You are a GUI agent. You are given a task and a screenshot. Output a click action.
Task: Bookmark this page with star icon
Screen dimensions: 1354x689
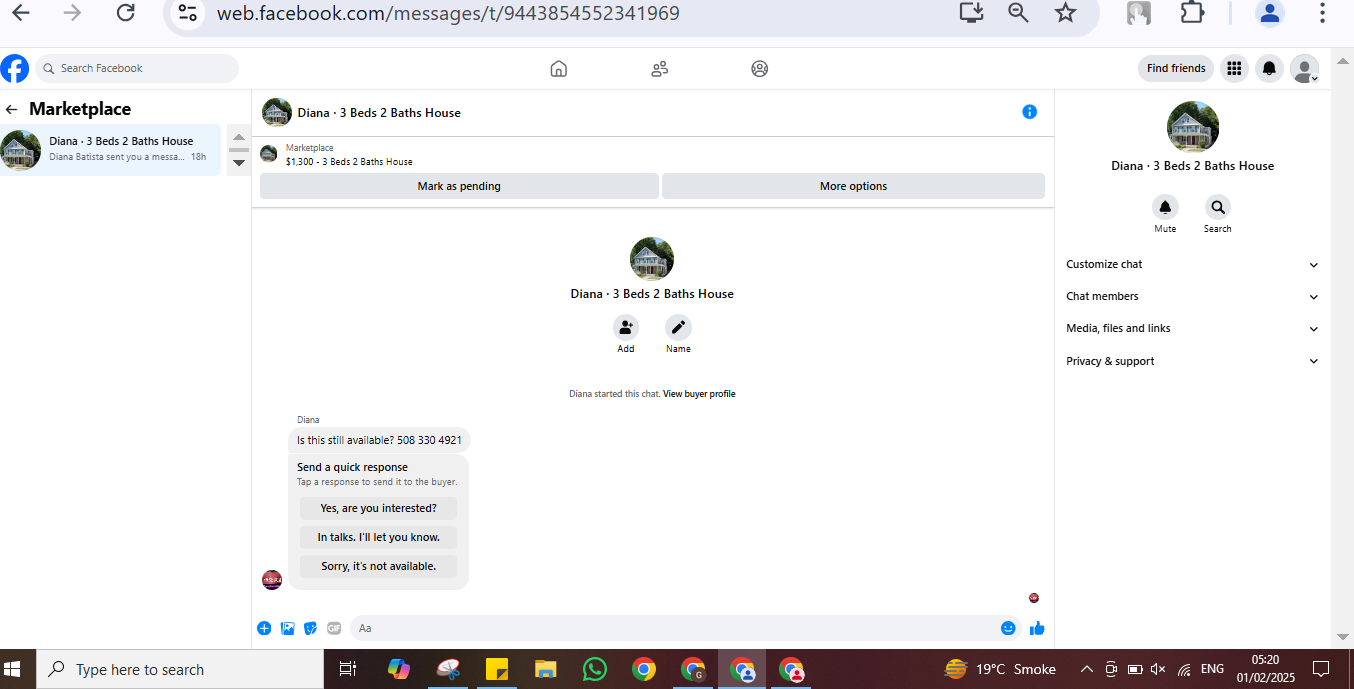coord(1066,13)
